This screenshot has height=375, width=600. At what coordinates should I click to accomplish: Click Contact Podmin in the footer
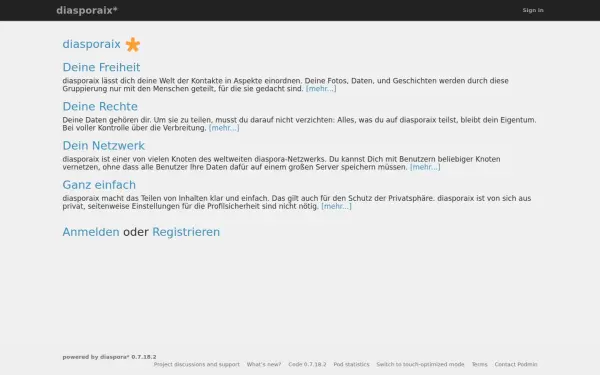pyautogui.click(x=516, y=364)
